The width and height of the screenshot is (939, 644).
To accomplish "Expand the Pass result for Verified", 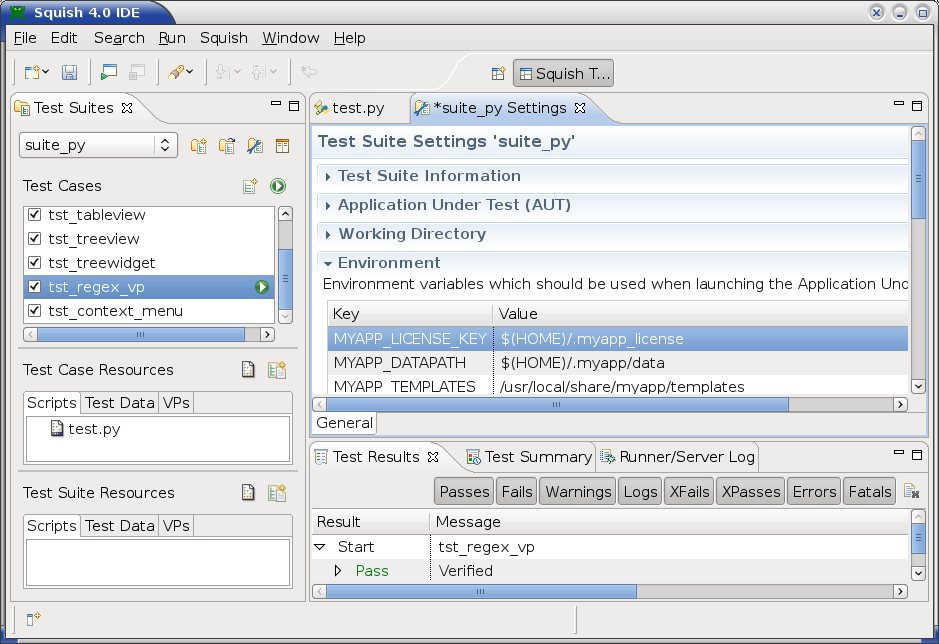I will pos(338,570).
